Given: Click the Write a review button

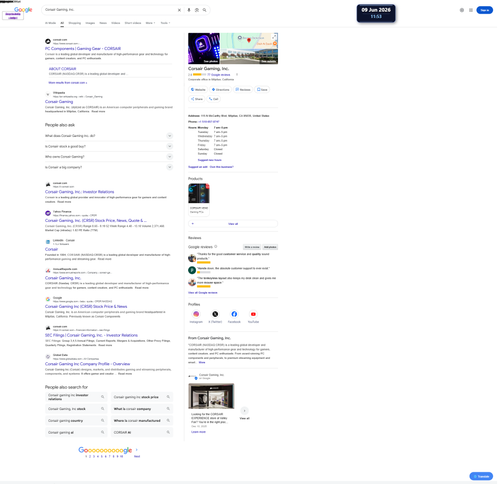Looking at the screenshot, I should point(252,247).
